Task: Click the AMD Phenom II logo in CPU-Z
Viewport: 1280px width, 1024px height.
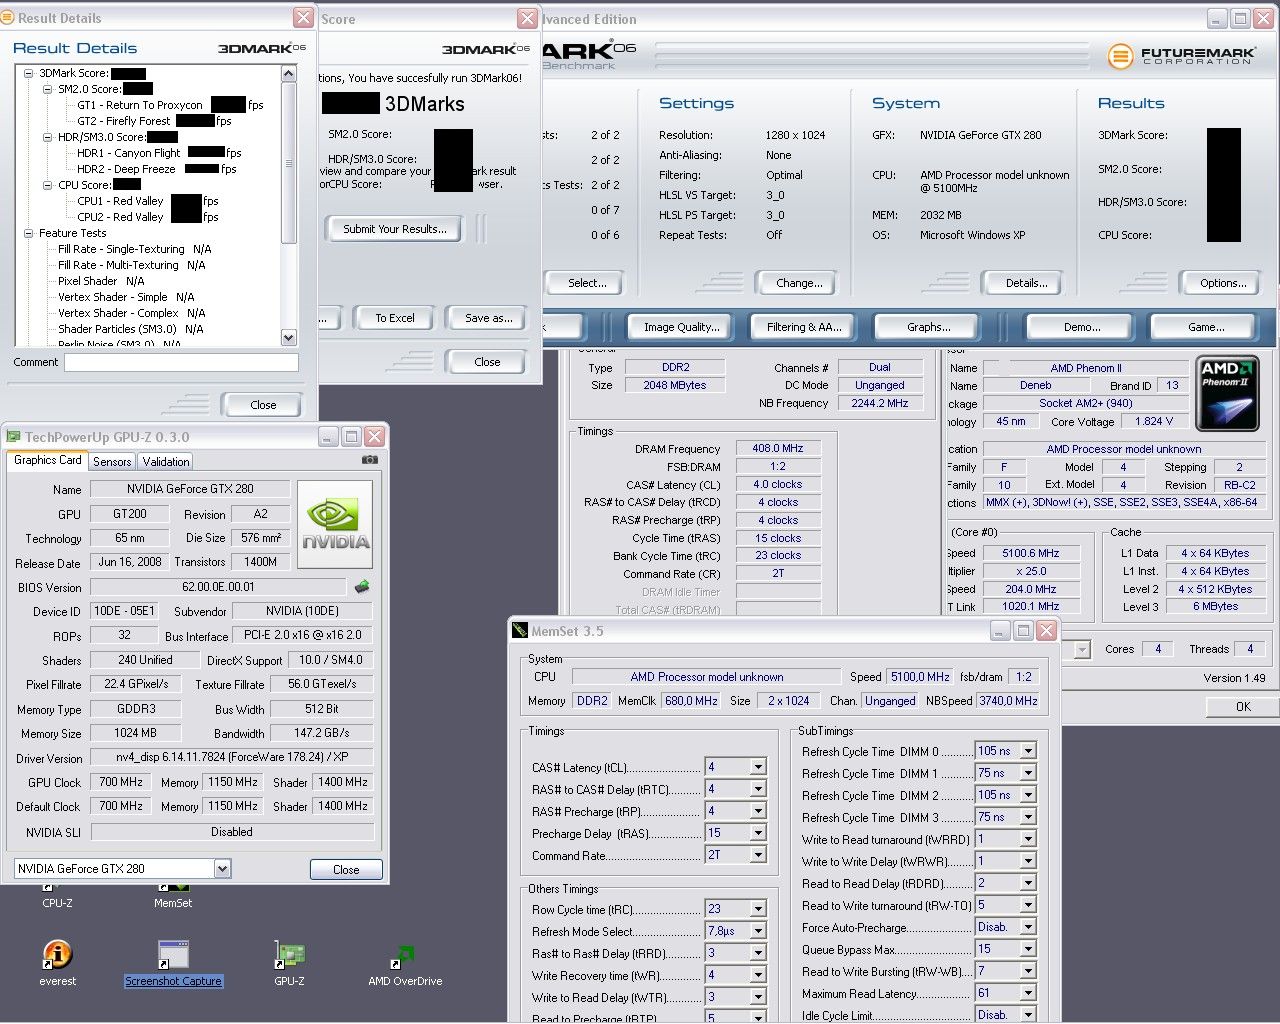Action: [x=1228, y=394]
